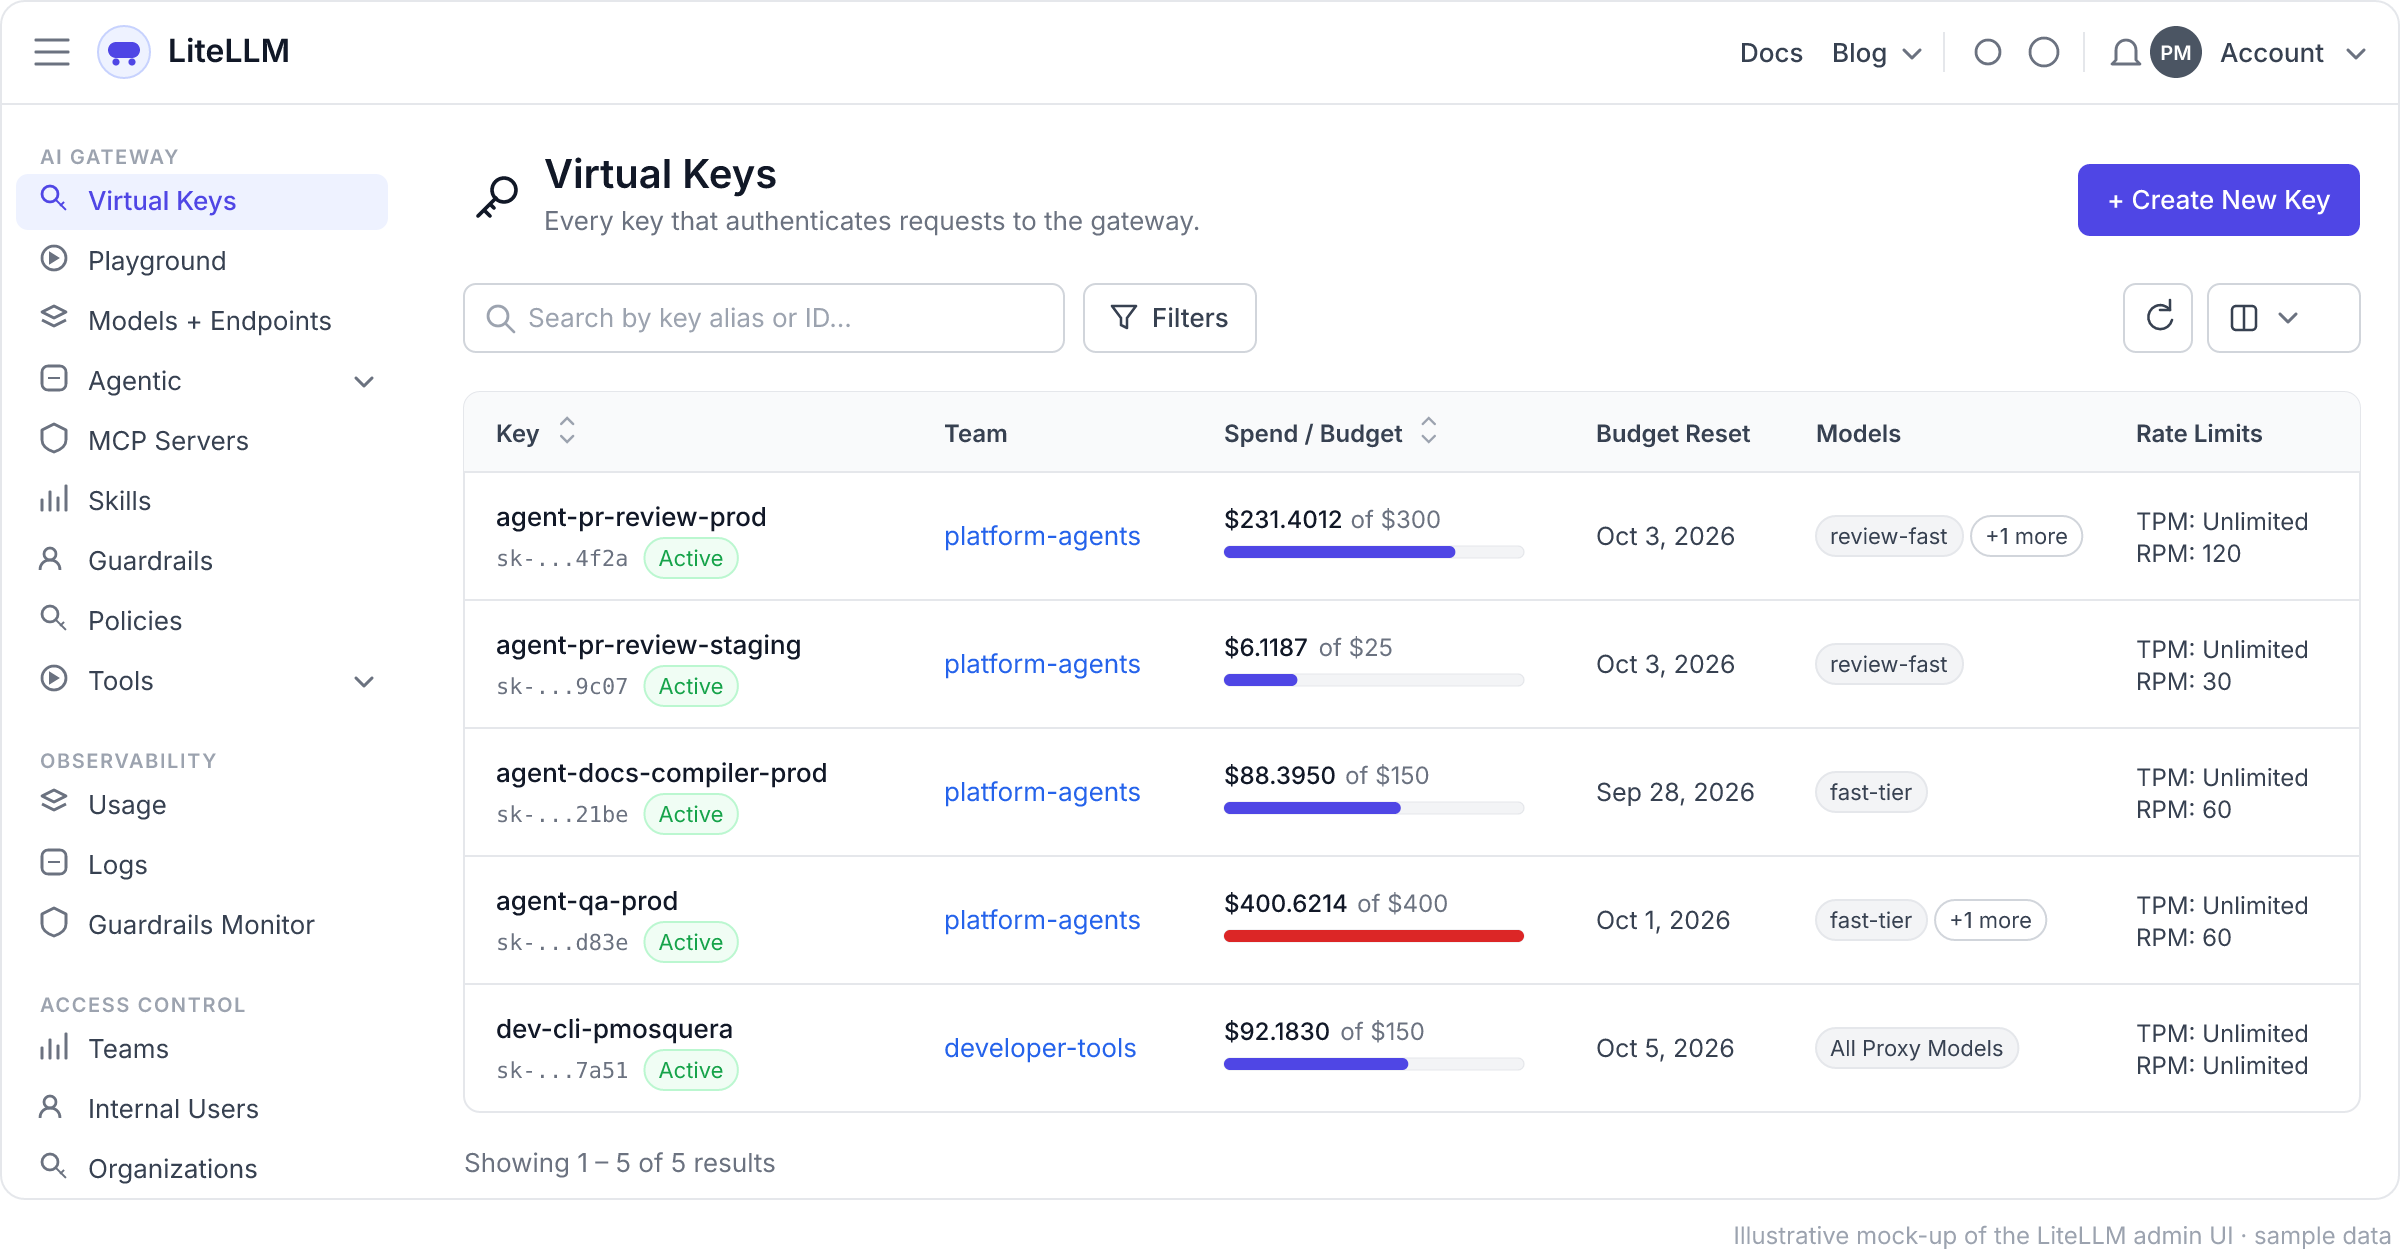
Task: Open the Account dropdown menu
Action: (x=2292, y=53)
